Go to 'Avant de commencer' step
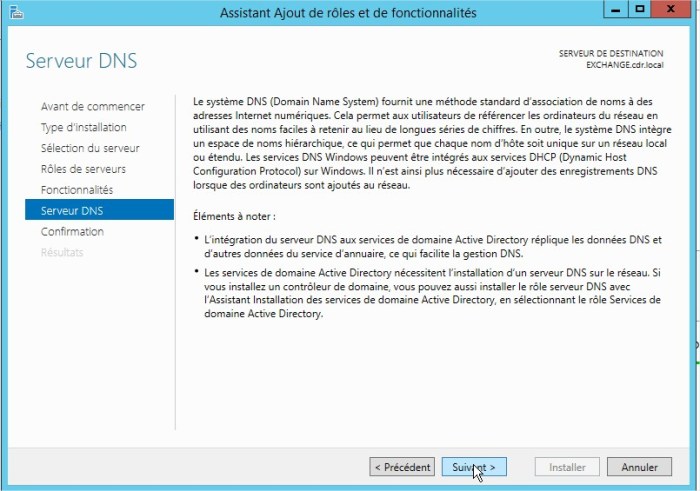The height and width of the screenshot is (491, 700). [93, 107]
